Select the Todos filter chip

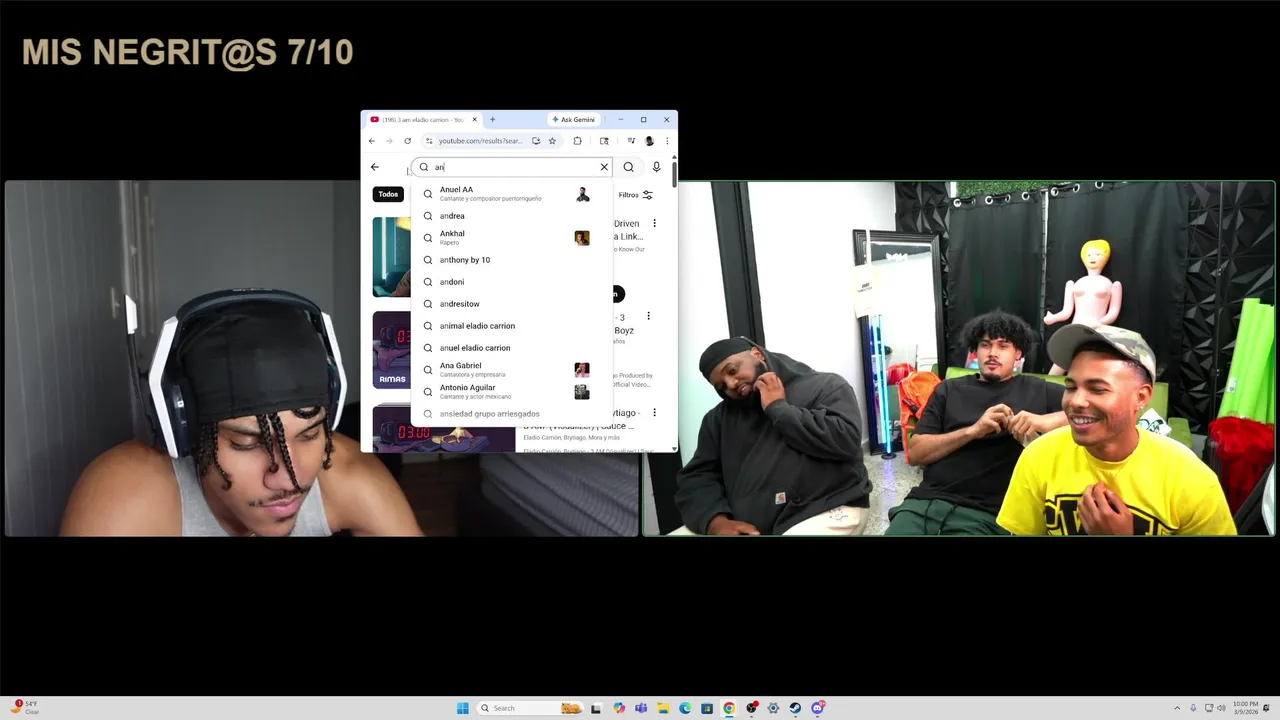(x=388, y=194)
